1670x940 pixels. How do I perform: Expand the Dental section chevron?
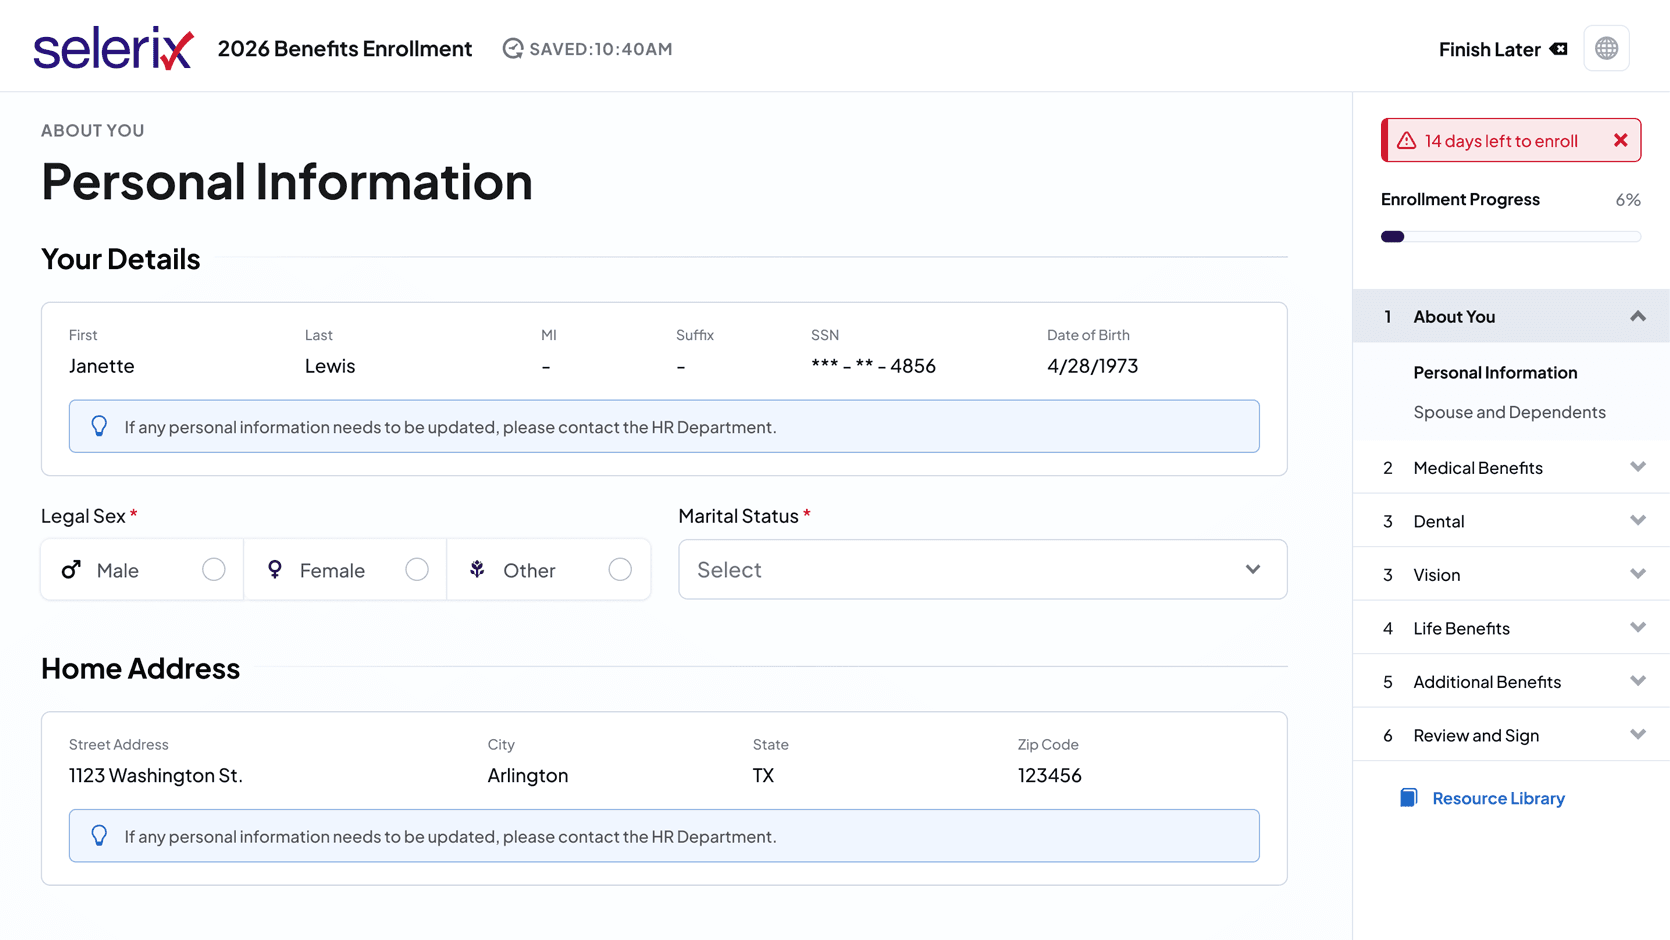(x=1637, y=521)
